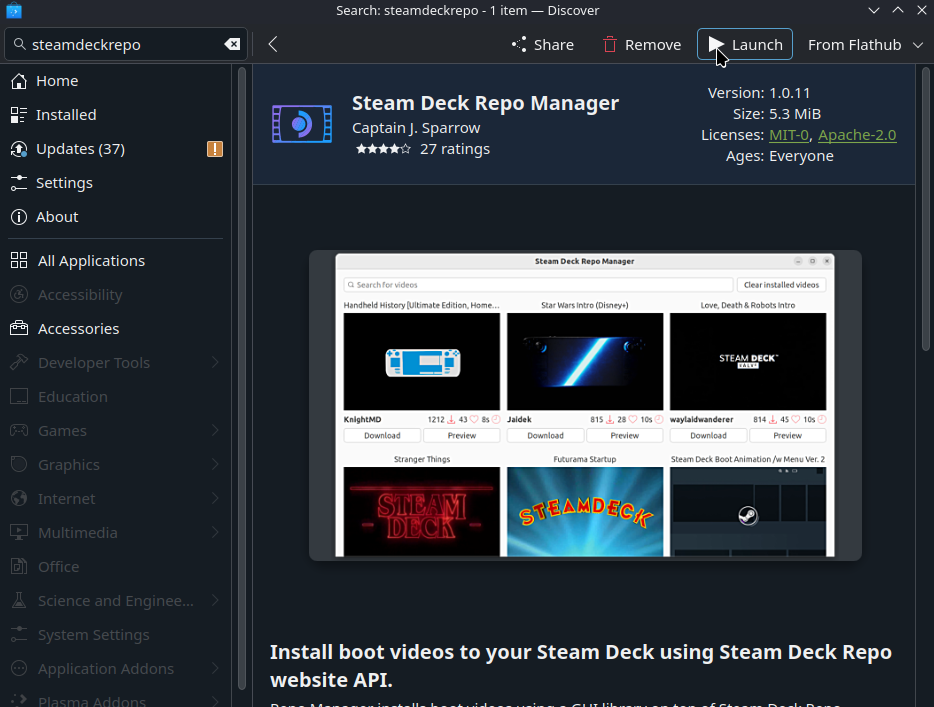Click the Share icon
934x707 pixels.
click(519, 44)
